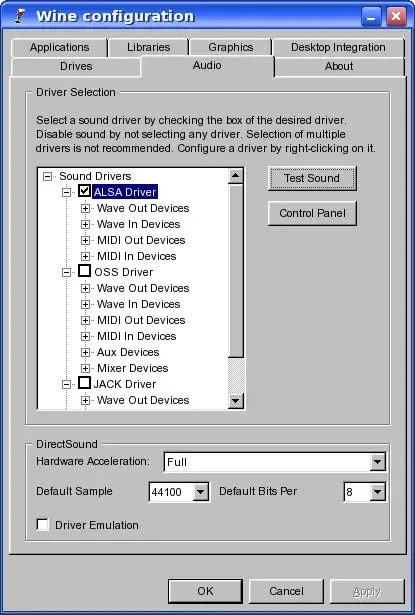Go to Desktop Integration tab
This screenshot has height=615, width=415.
[338, 47]
